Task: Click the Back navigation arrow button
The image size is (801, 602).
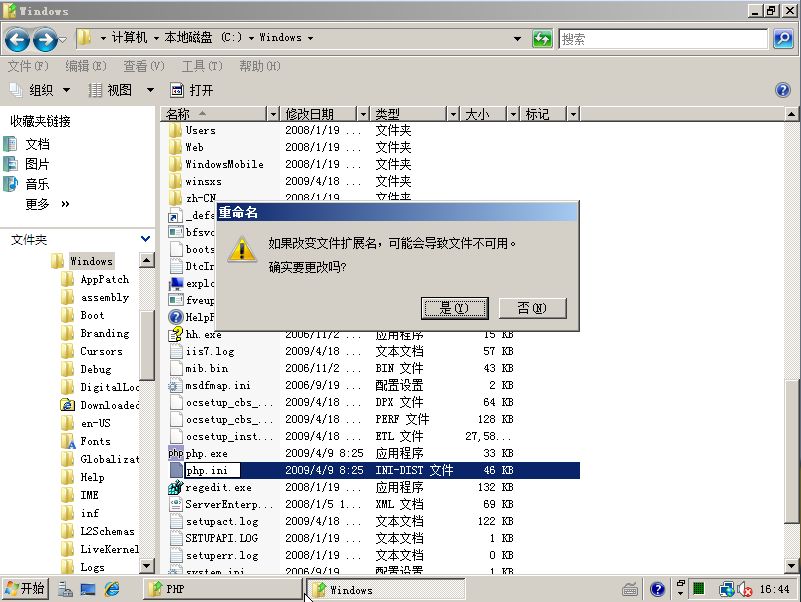Action: point(17,39)
